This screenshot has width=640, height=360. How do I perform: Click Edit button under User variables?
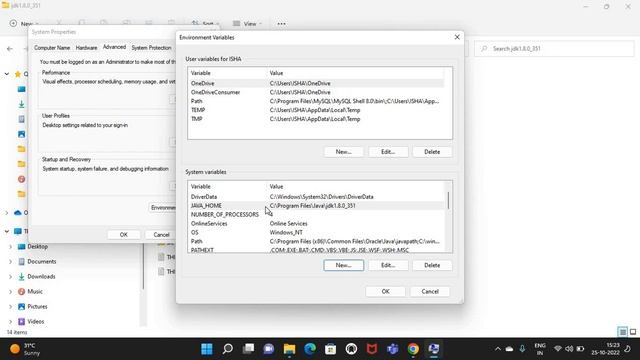388,152
